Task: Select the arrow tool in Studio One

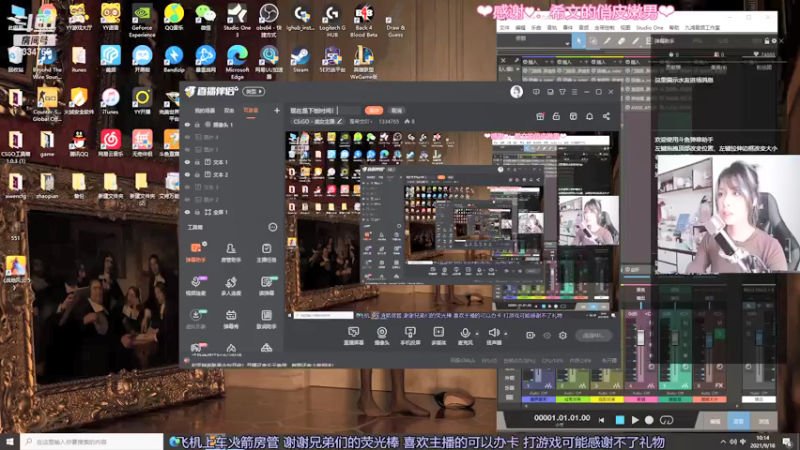Action: click(x=578, y=41)
